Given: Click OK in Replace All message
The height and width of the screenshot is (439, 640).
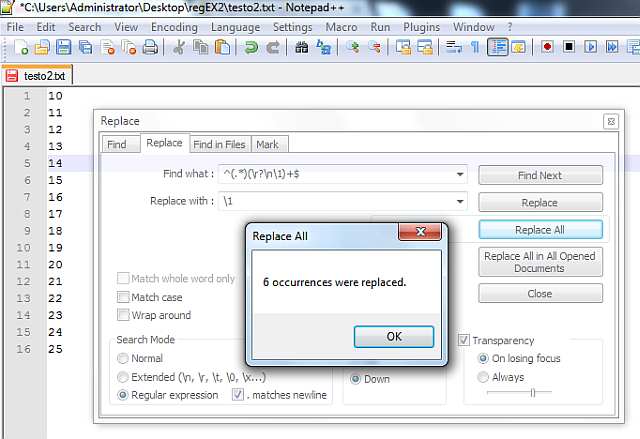Looking at the screenshot, I should pos(394,337).
